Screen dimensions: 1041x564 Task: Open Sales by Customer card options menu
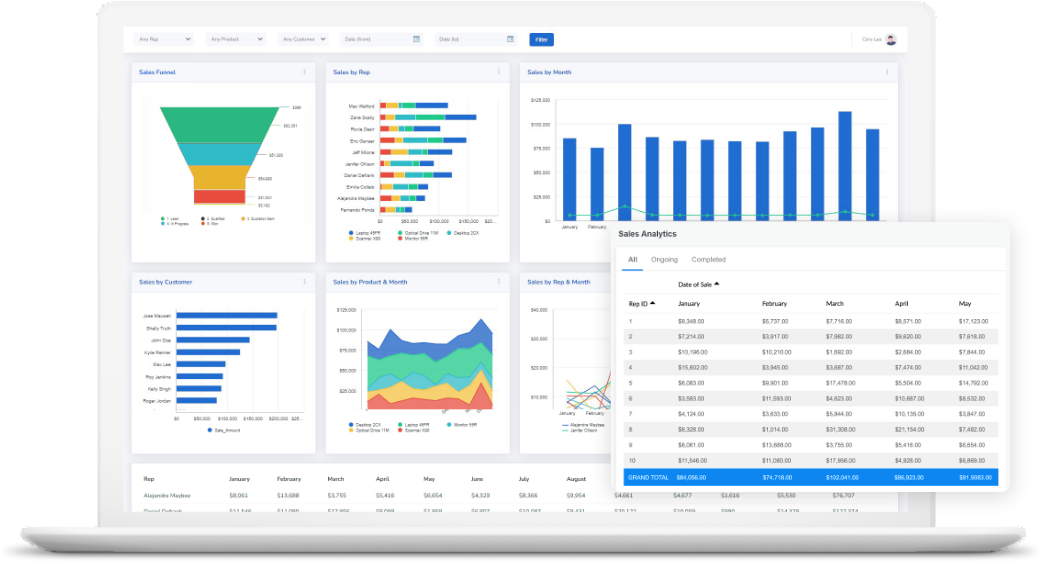point(305,282)
